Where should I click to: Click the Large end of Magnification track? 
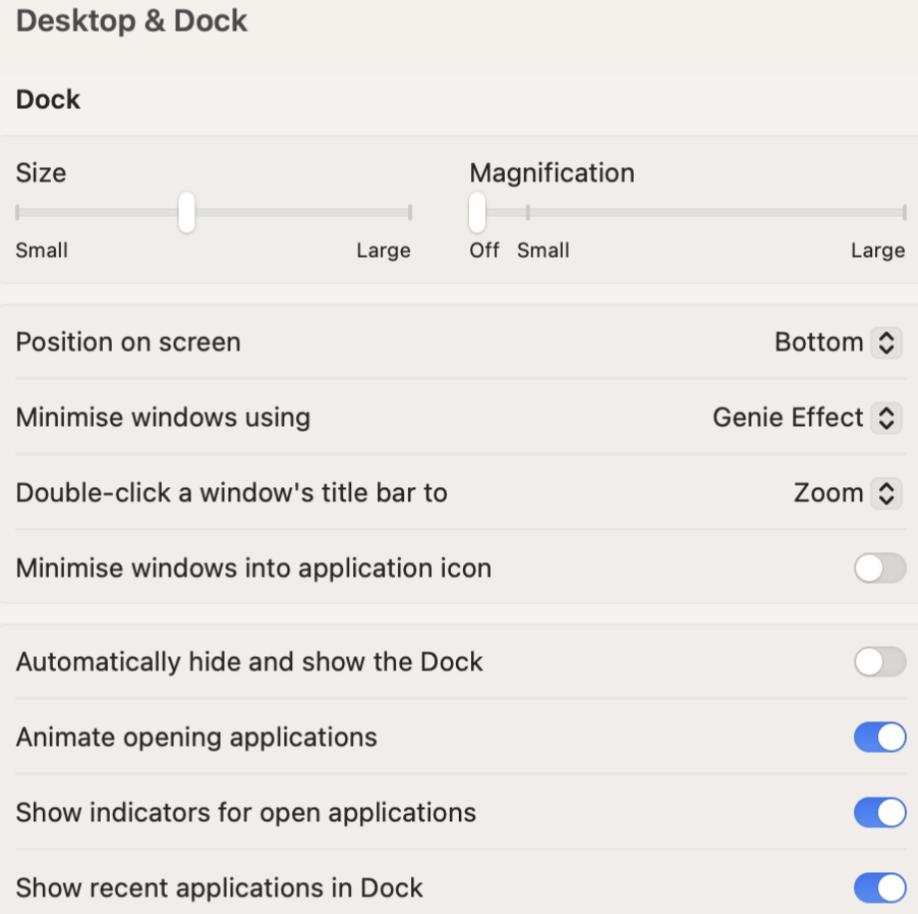tap(905, 213)
